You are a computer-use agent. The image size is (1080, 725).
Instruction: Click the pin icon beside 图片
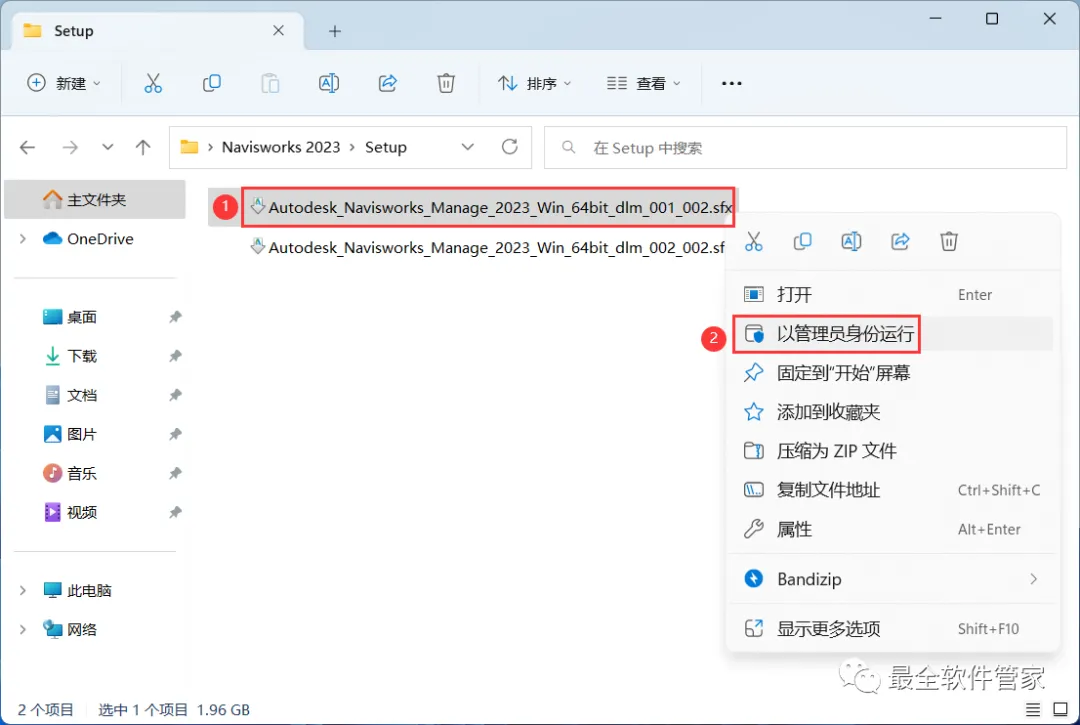(x=175, y=434)
